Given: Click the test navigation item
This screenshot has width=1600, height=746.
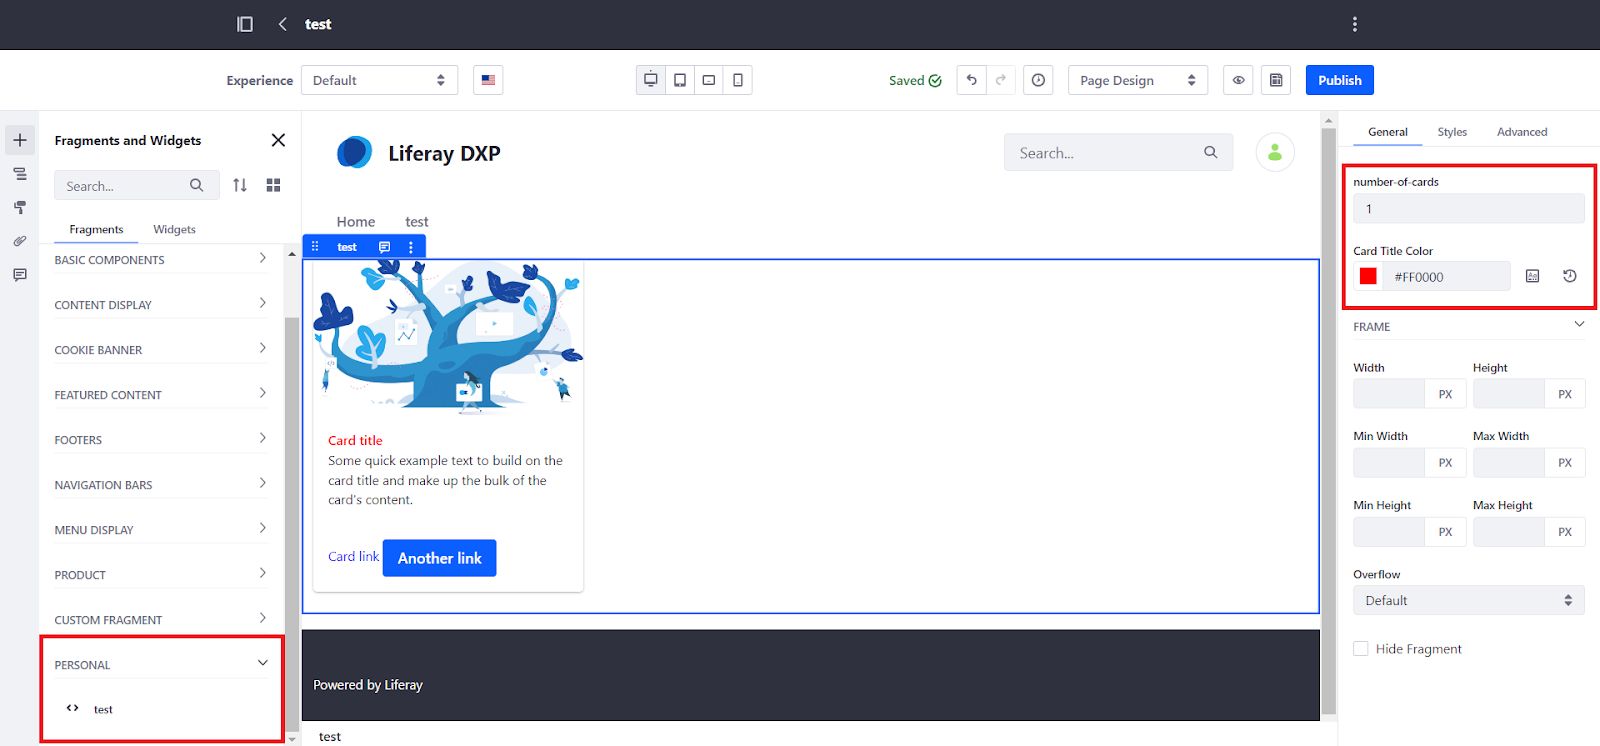Looking at the screenshot, I should pyautogui.click(x=417, y=221).
